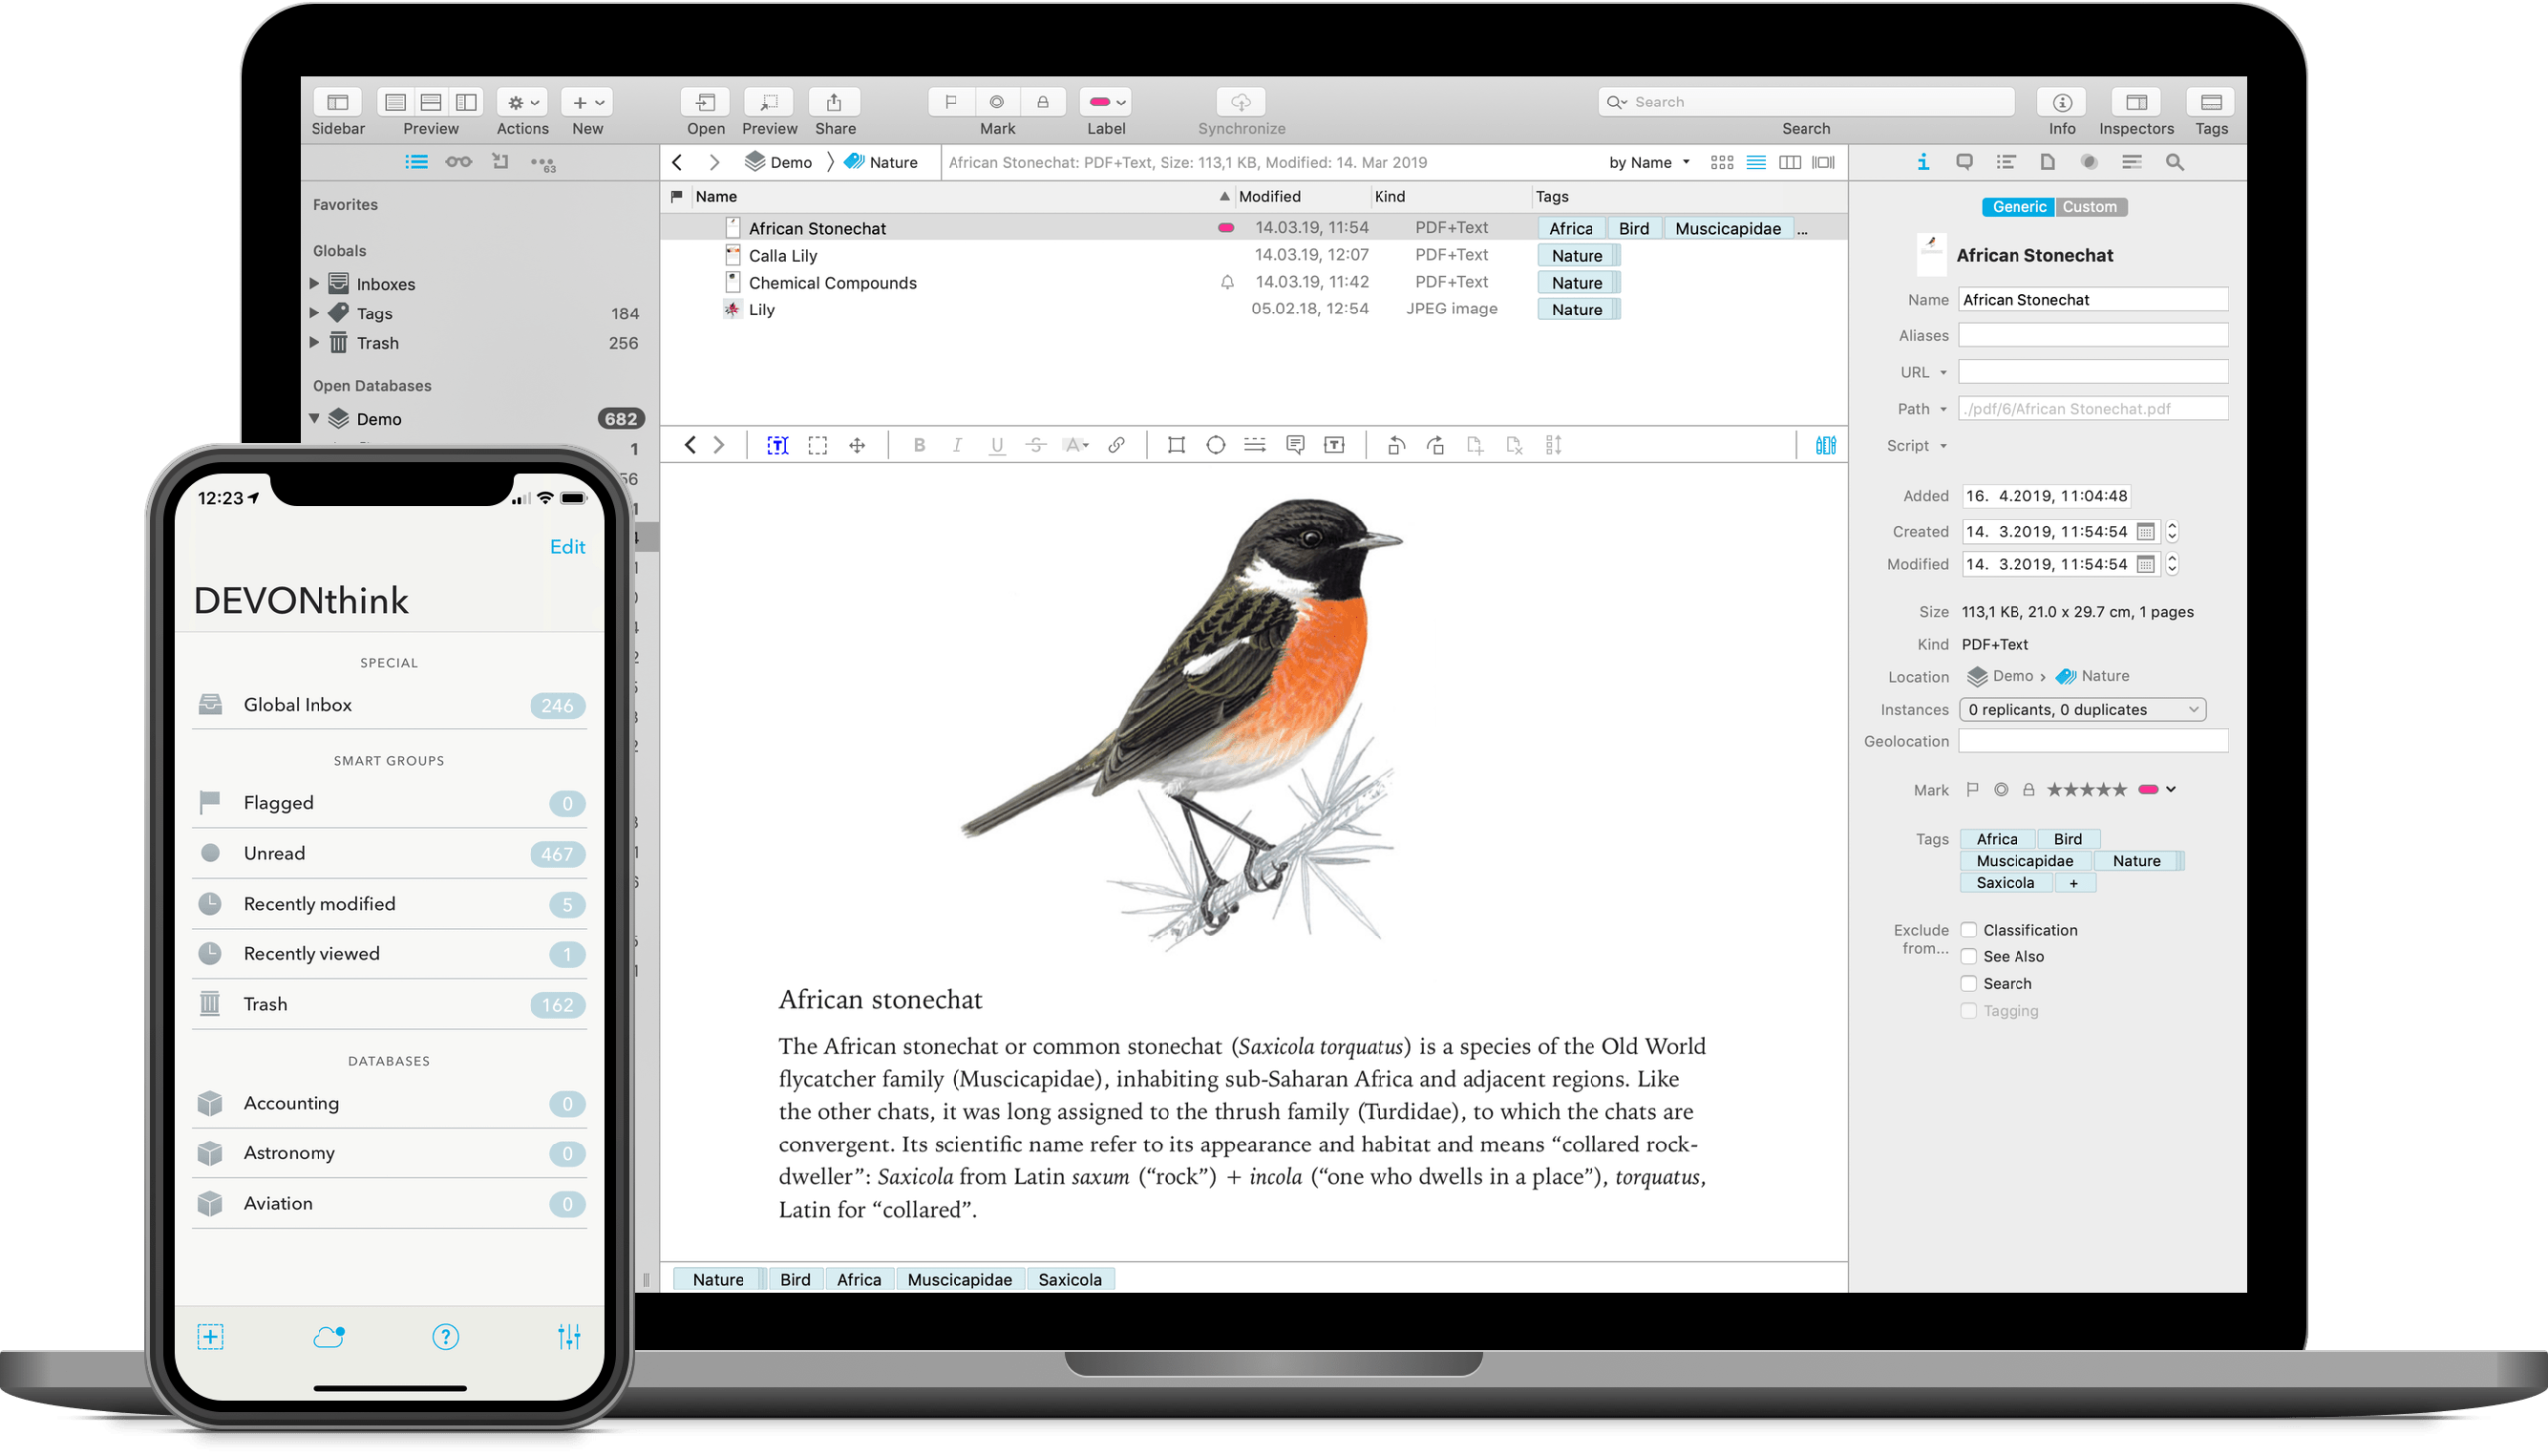Select the move/pan tool in PDF toolbar

coord(857,446)
